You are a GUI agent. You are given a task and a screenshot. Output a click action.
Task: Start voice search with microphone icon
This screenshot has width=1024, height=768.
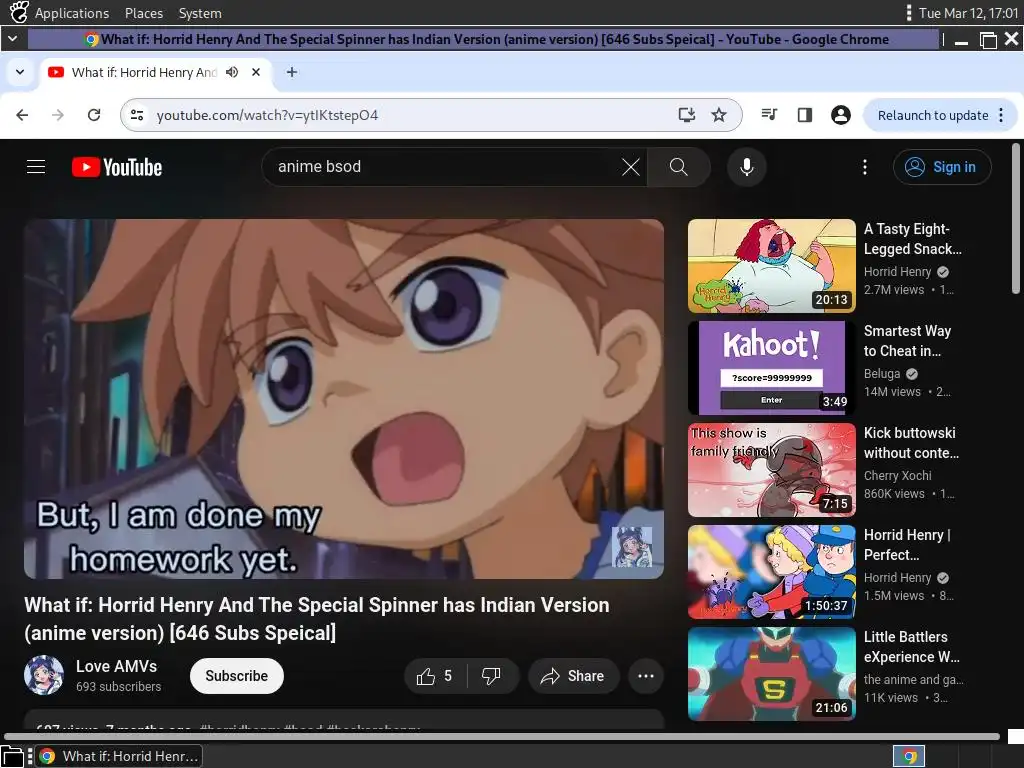click(746, 167)
